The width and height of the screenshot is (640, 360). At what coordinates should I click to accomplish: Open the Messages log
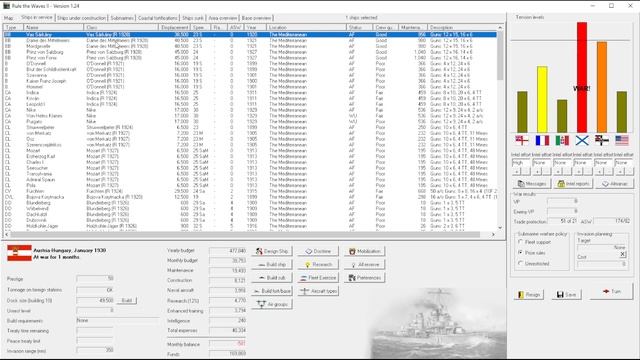click(531, 184)
